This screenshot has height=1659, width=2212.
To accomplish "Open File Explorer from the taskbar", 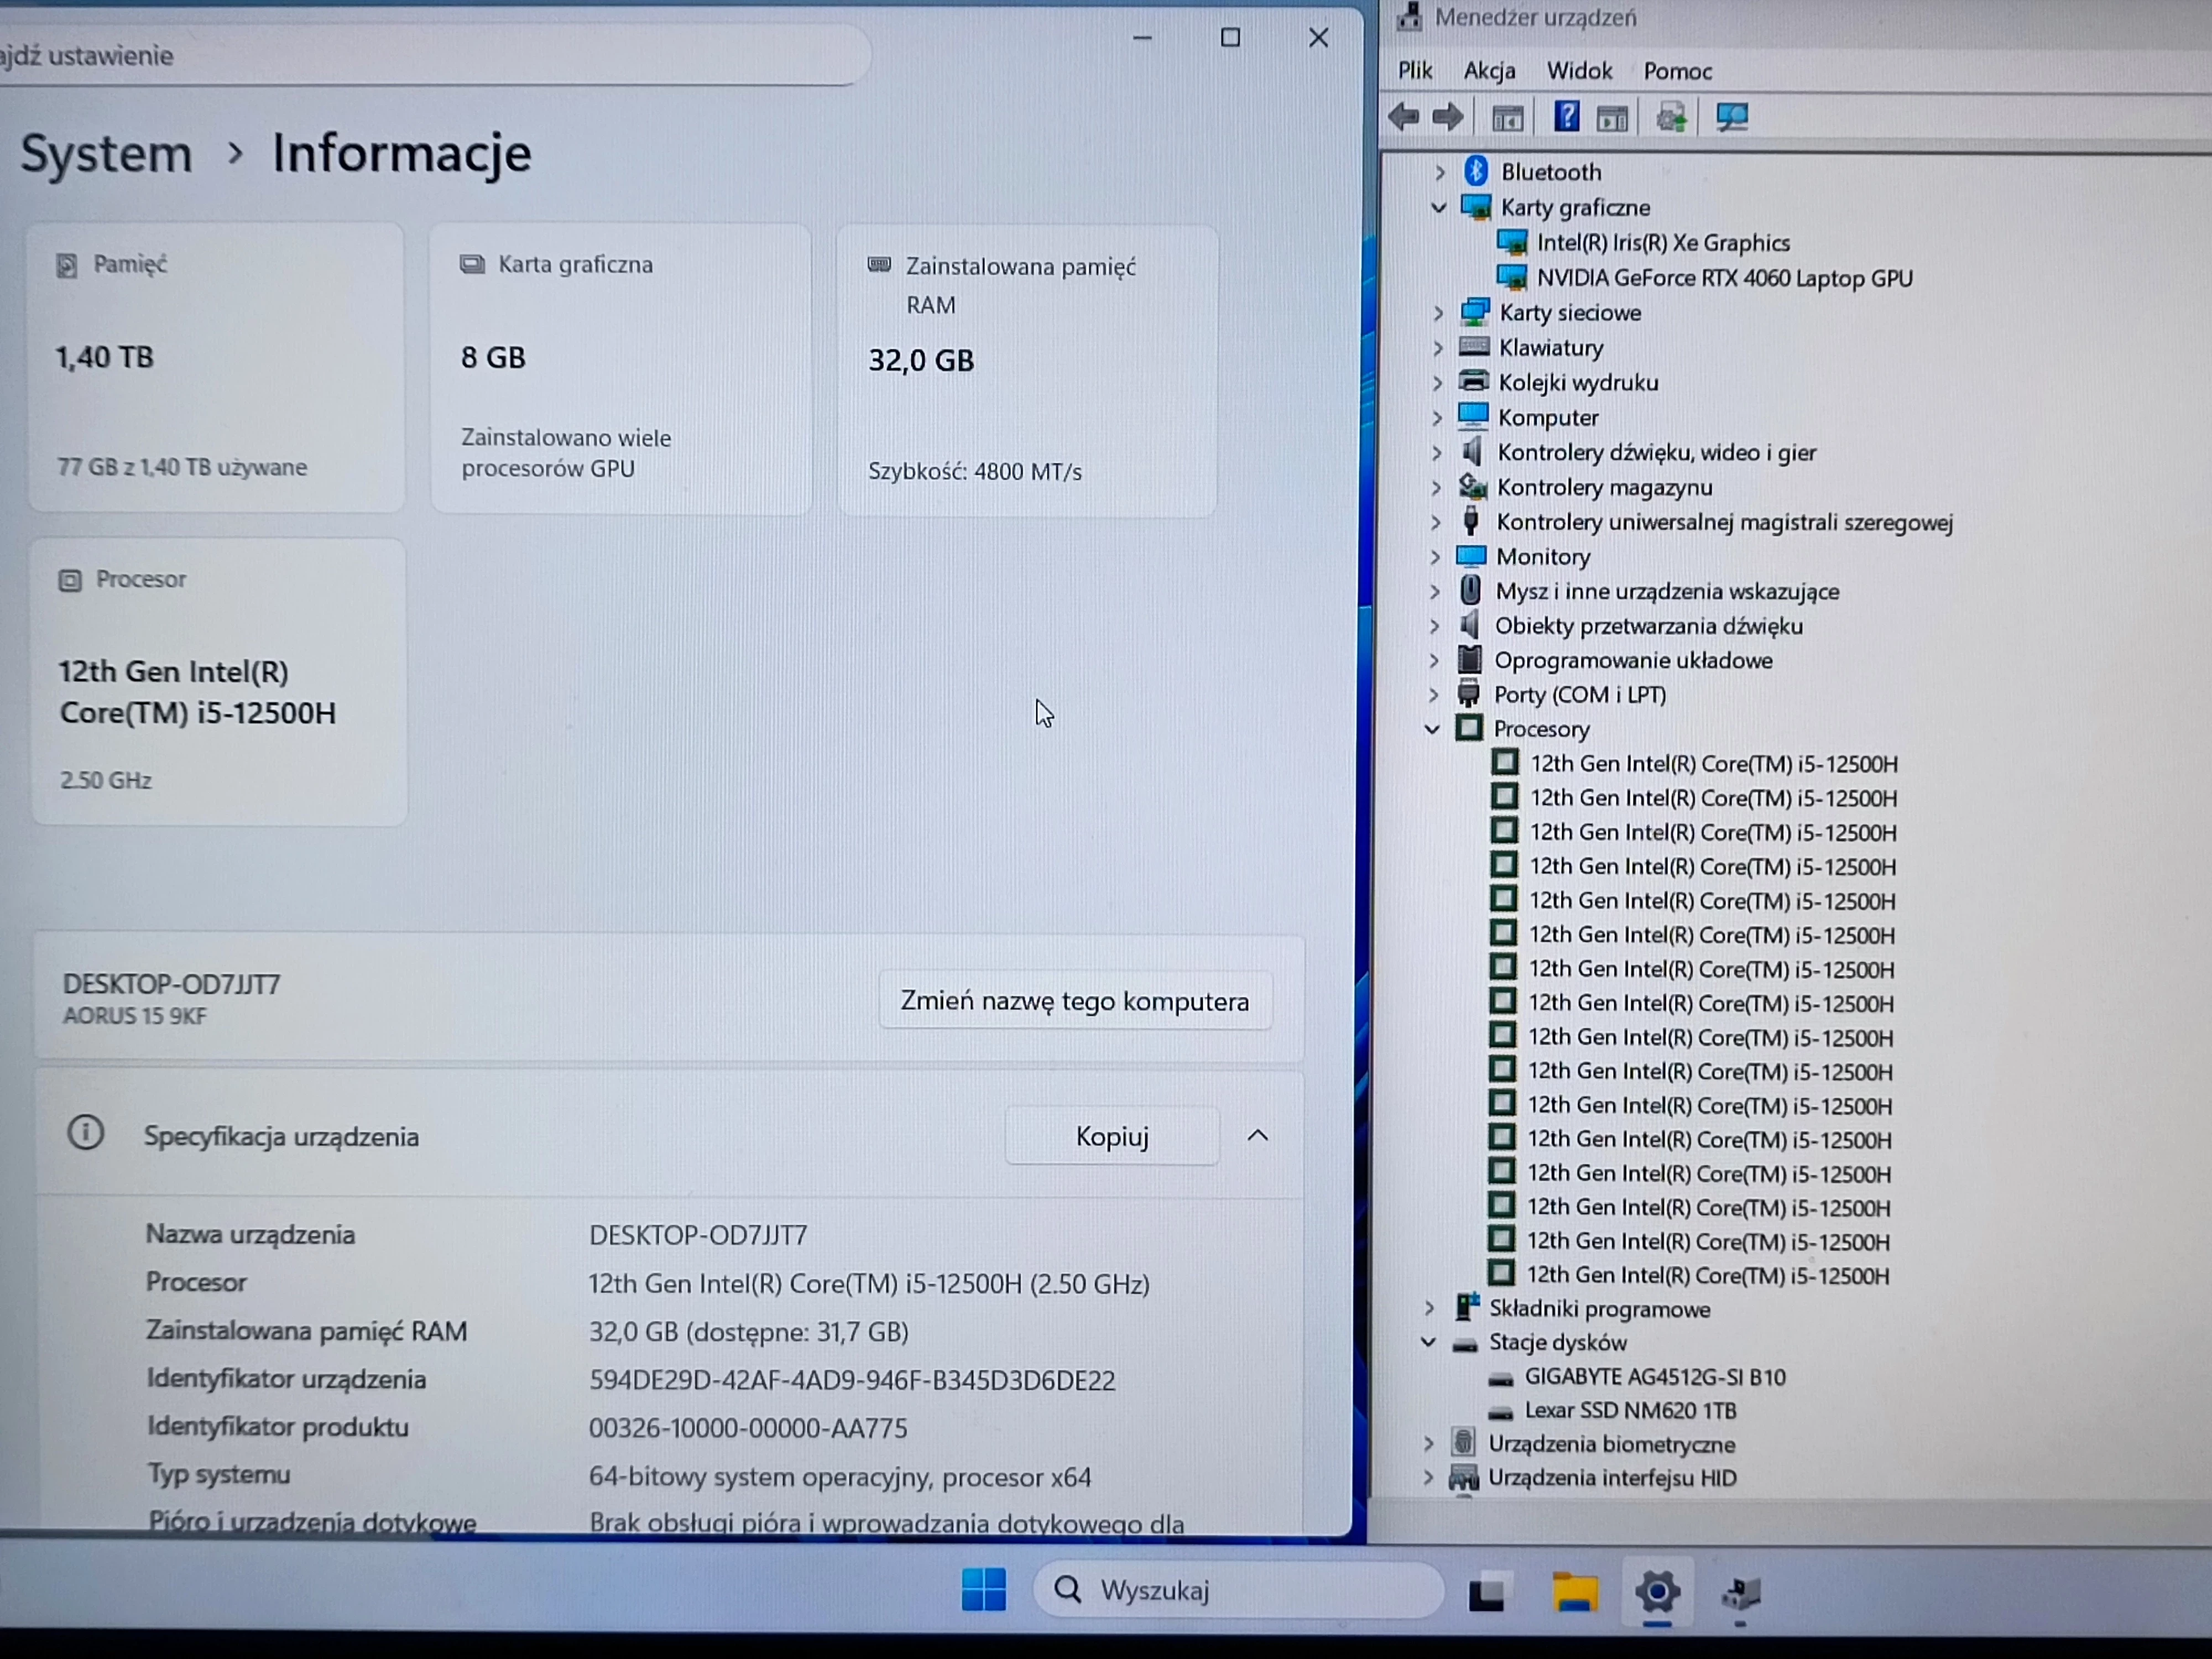I will pyautogui.click(x=1574, y=1591).
